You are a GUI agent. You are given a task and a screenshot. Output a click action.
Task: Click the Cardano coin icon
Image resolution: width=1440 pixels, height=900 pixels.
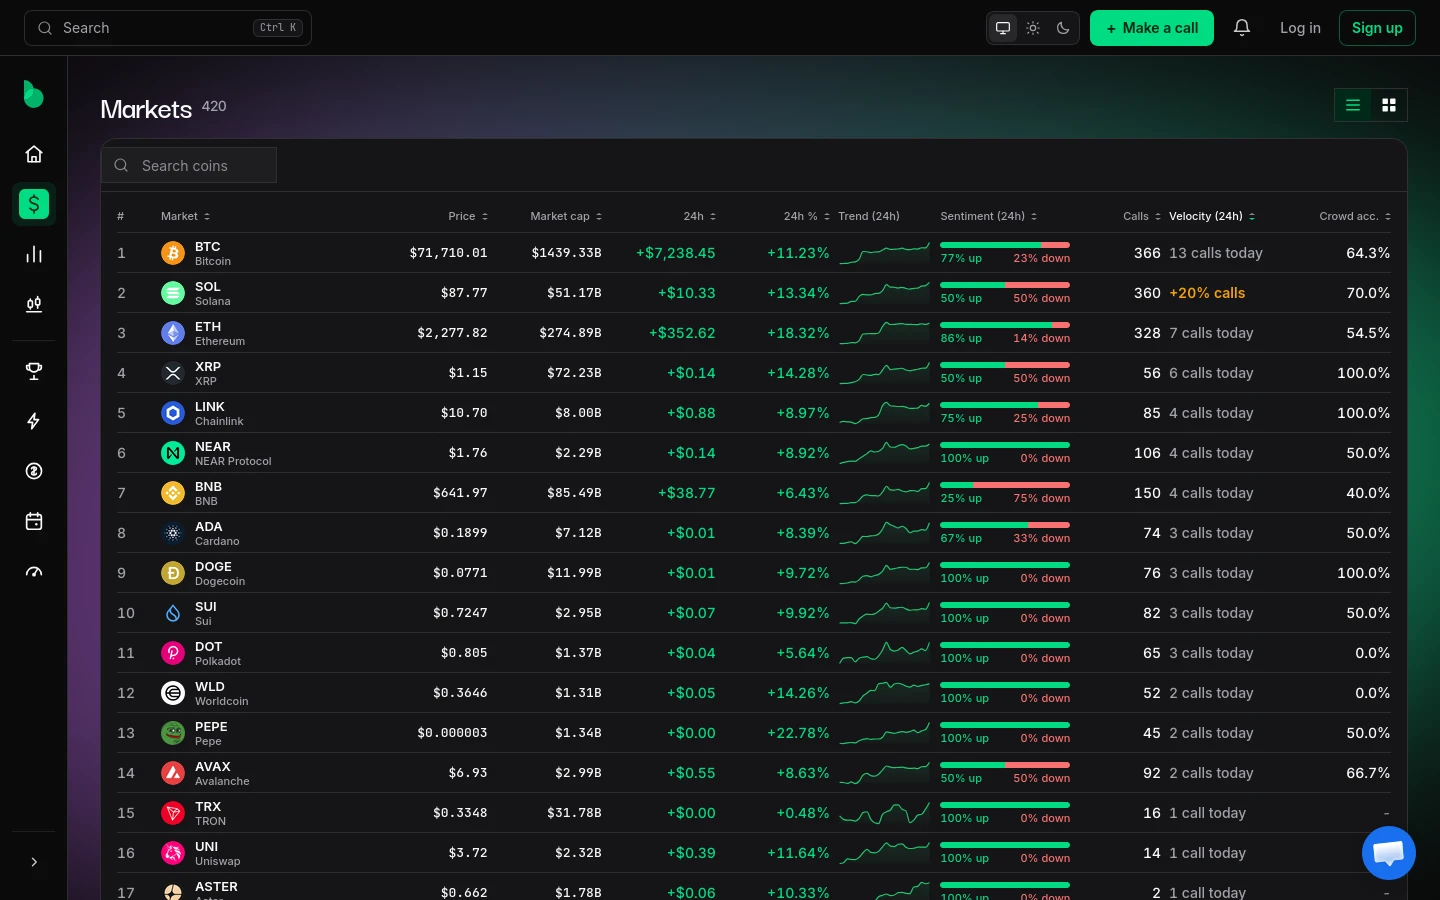tap(173, 533)
